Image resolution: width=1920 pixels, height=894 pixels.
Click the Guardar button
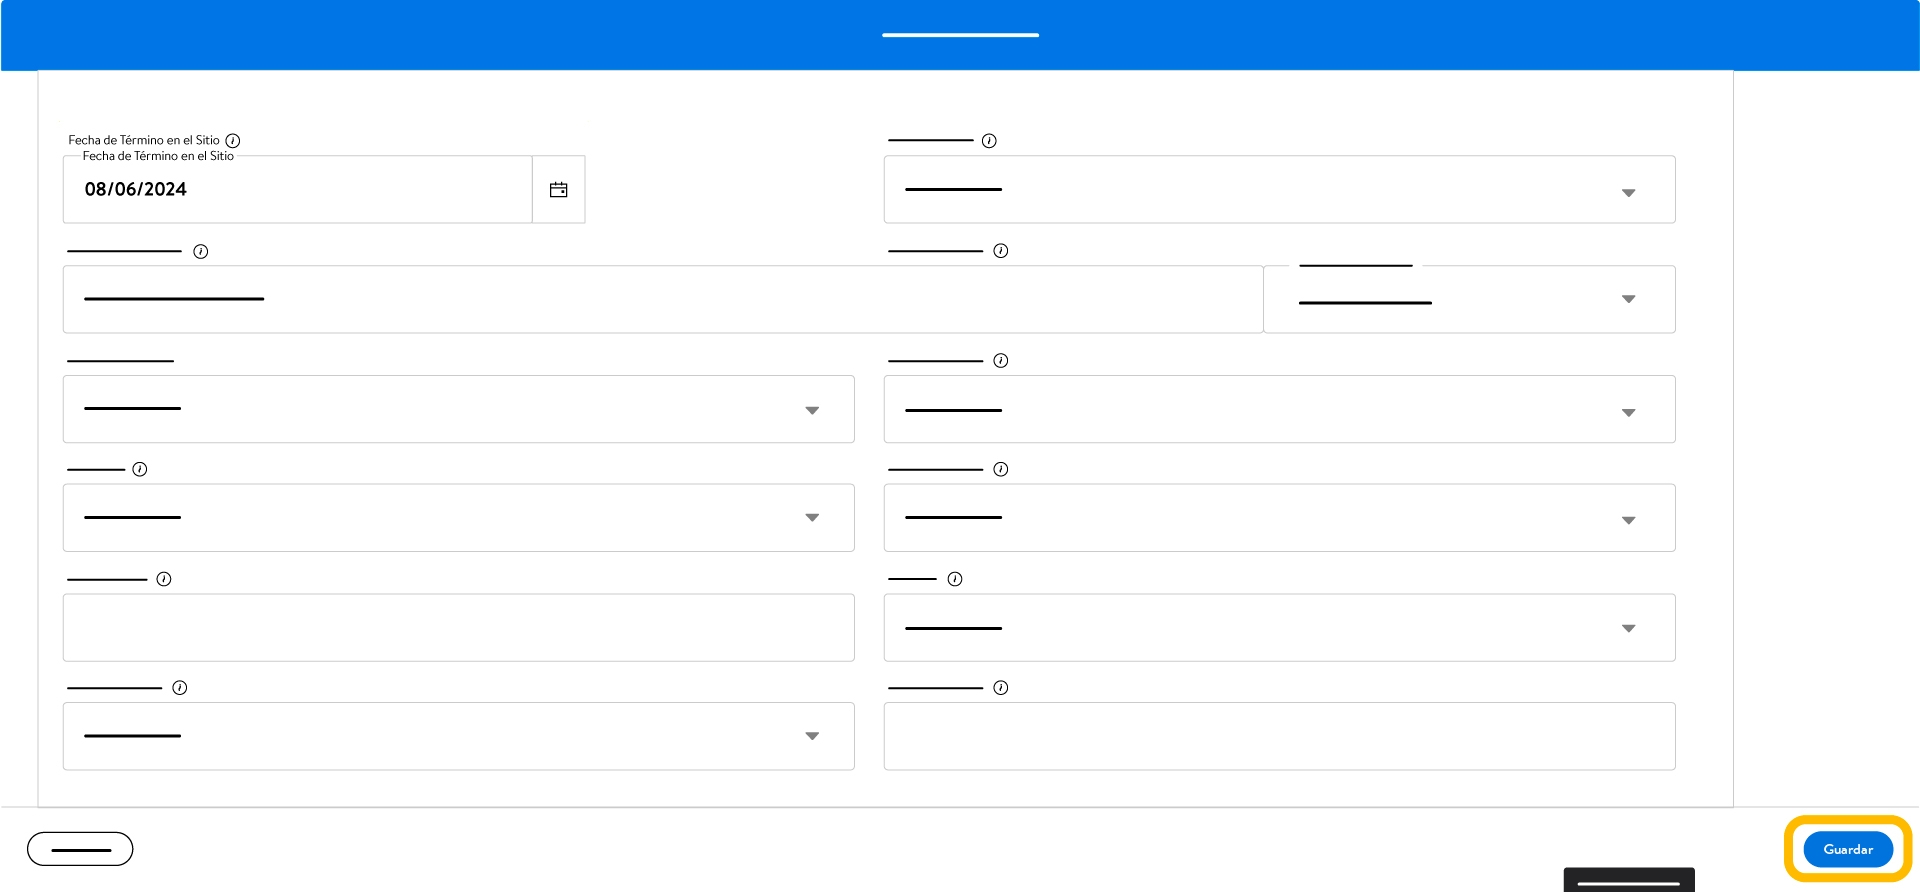point(1847,850)
